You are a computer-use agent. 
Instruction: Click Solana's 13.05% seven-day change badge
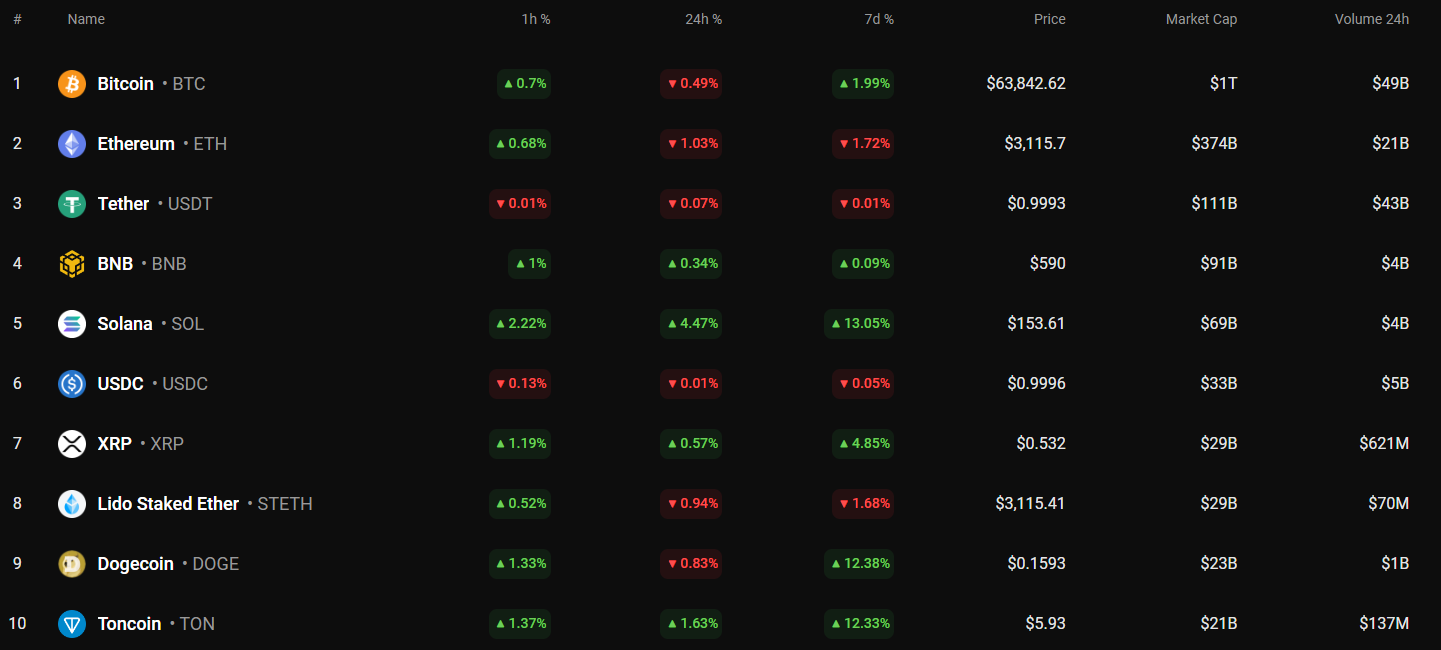click(859, 324)
